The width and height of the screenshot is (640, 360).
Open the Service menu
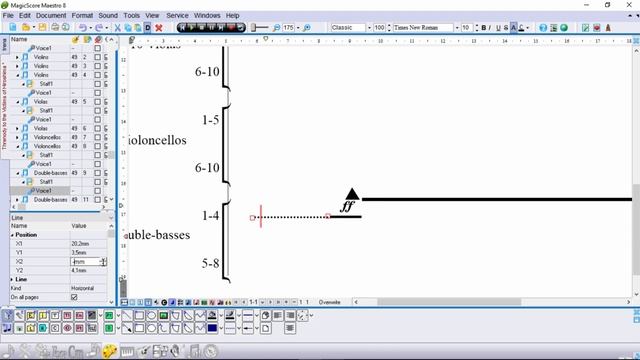click(177, 16)
